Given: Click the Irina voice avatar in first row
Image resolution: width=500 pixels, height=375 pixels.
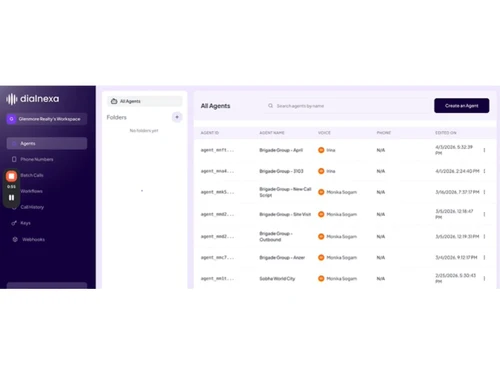Looking at the screenshot, I should coord(321,150).
